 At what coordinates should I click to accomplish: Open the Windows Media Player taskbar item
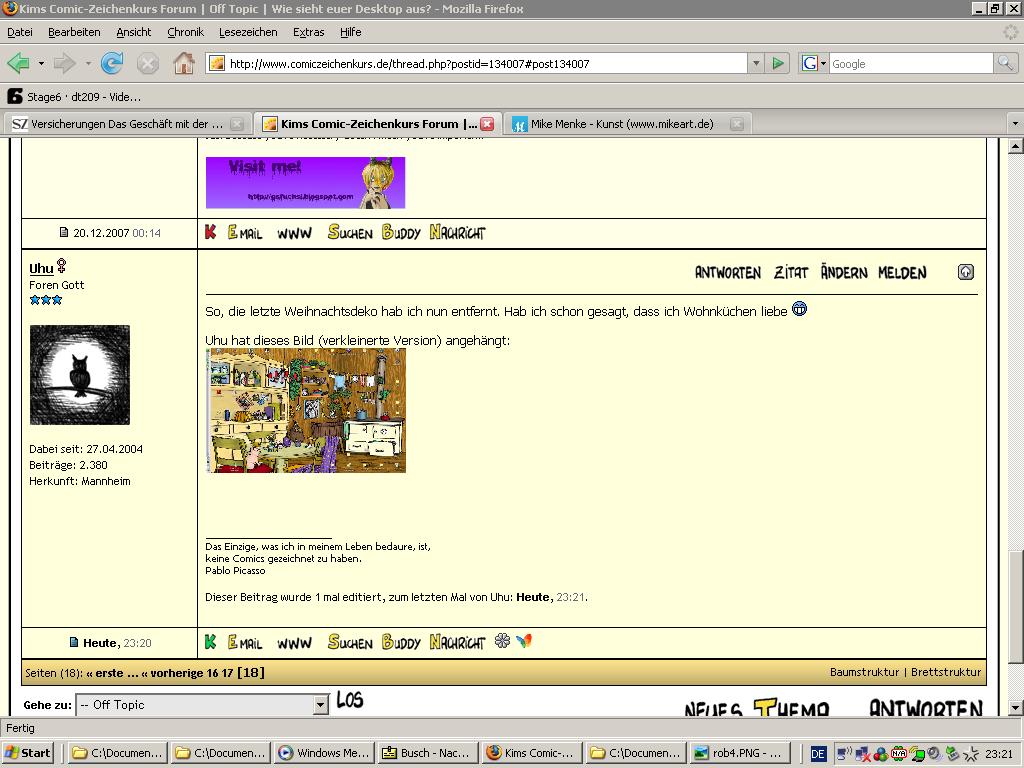pos(324,753)
